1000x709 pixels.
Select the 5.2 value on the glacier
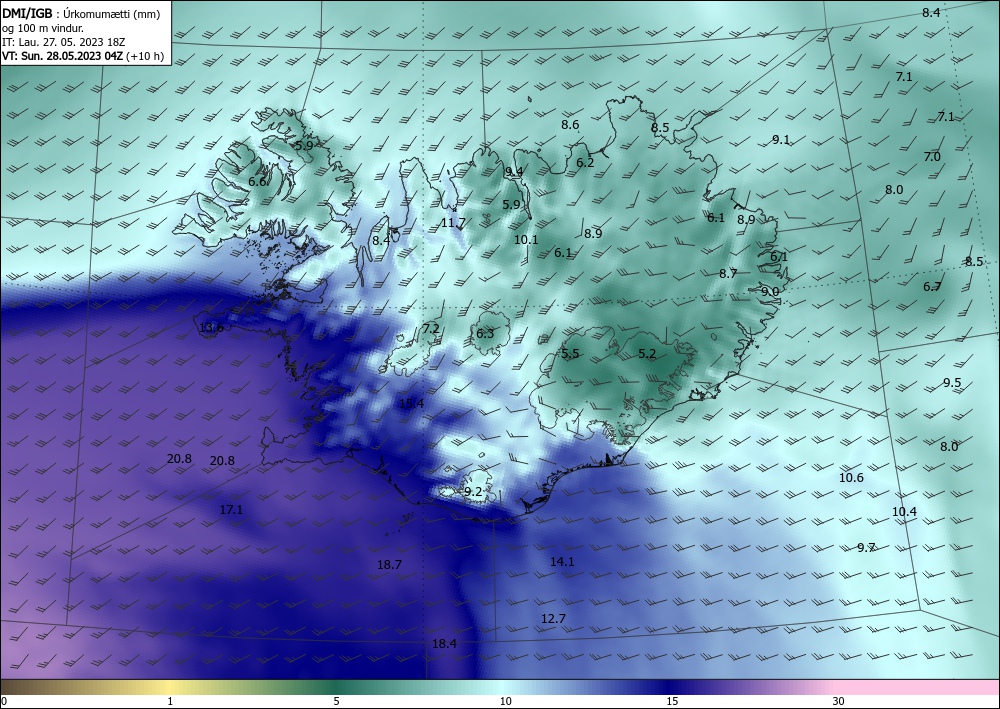(x=647, y=353)
